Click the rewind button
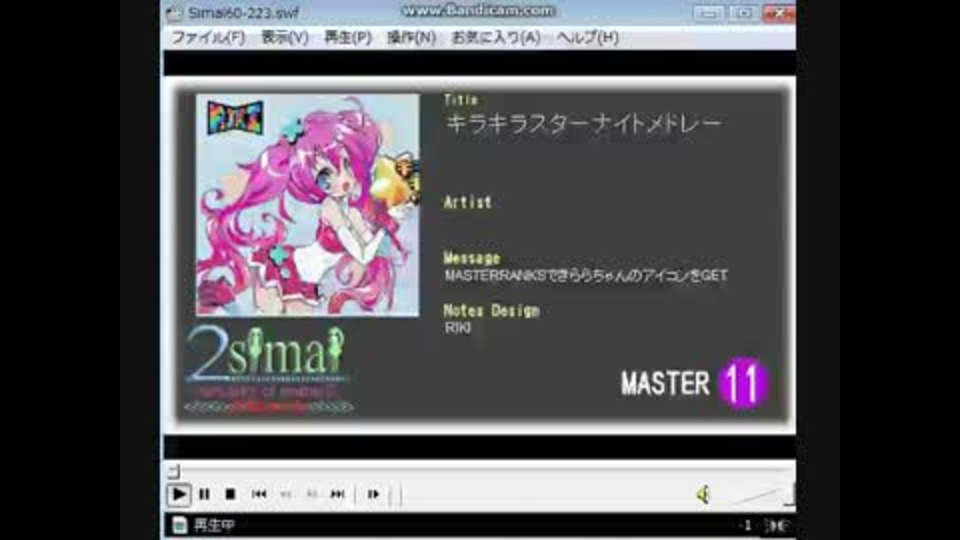Viewport: 960px width, 540px height. tap(286, 494)
